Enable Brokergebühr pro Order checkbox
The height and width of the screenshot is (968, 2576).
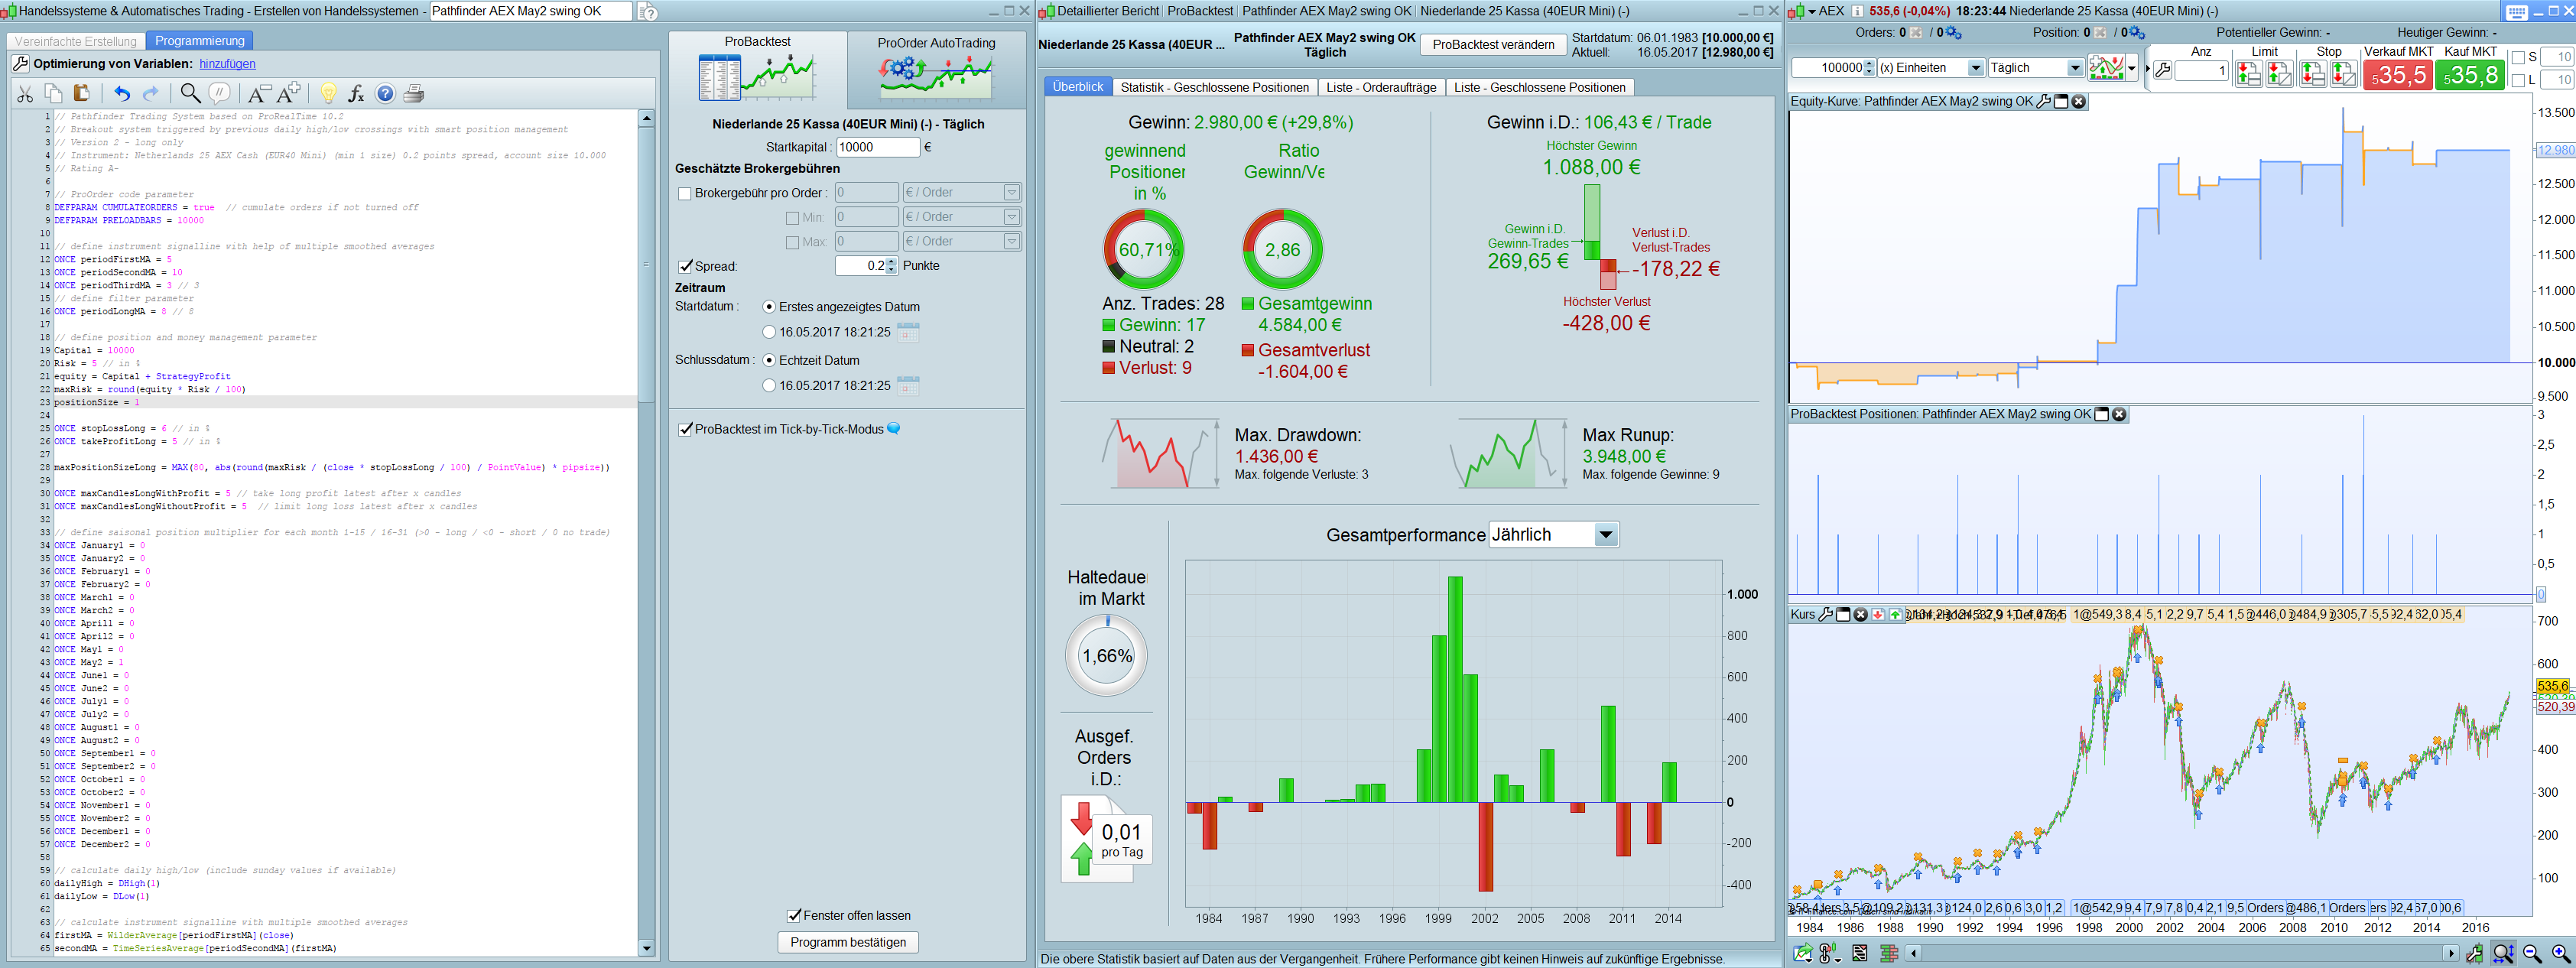(685, 194)
